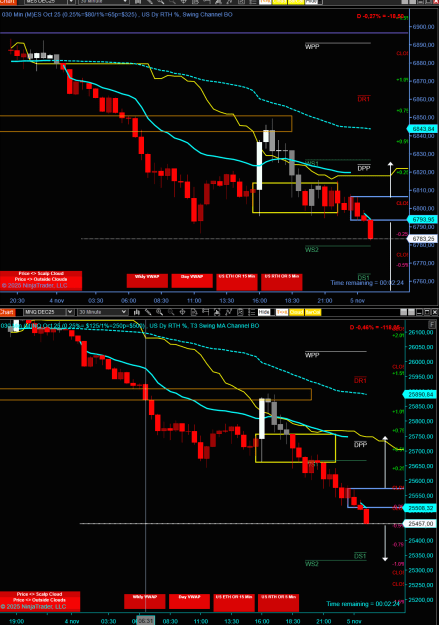Click DR1 label on MES chart
Viewport: 439px width, 625px height.
click(363, 99)
